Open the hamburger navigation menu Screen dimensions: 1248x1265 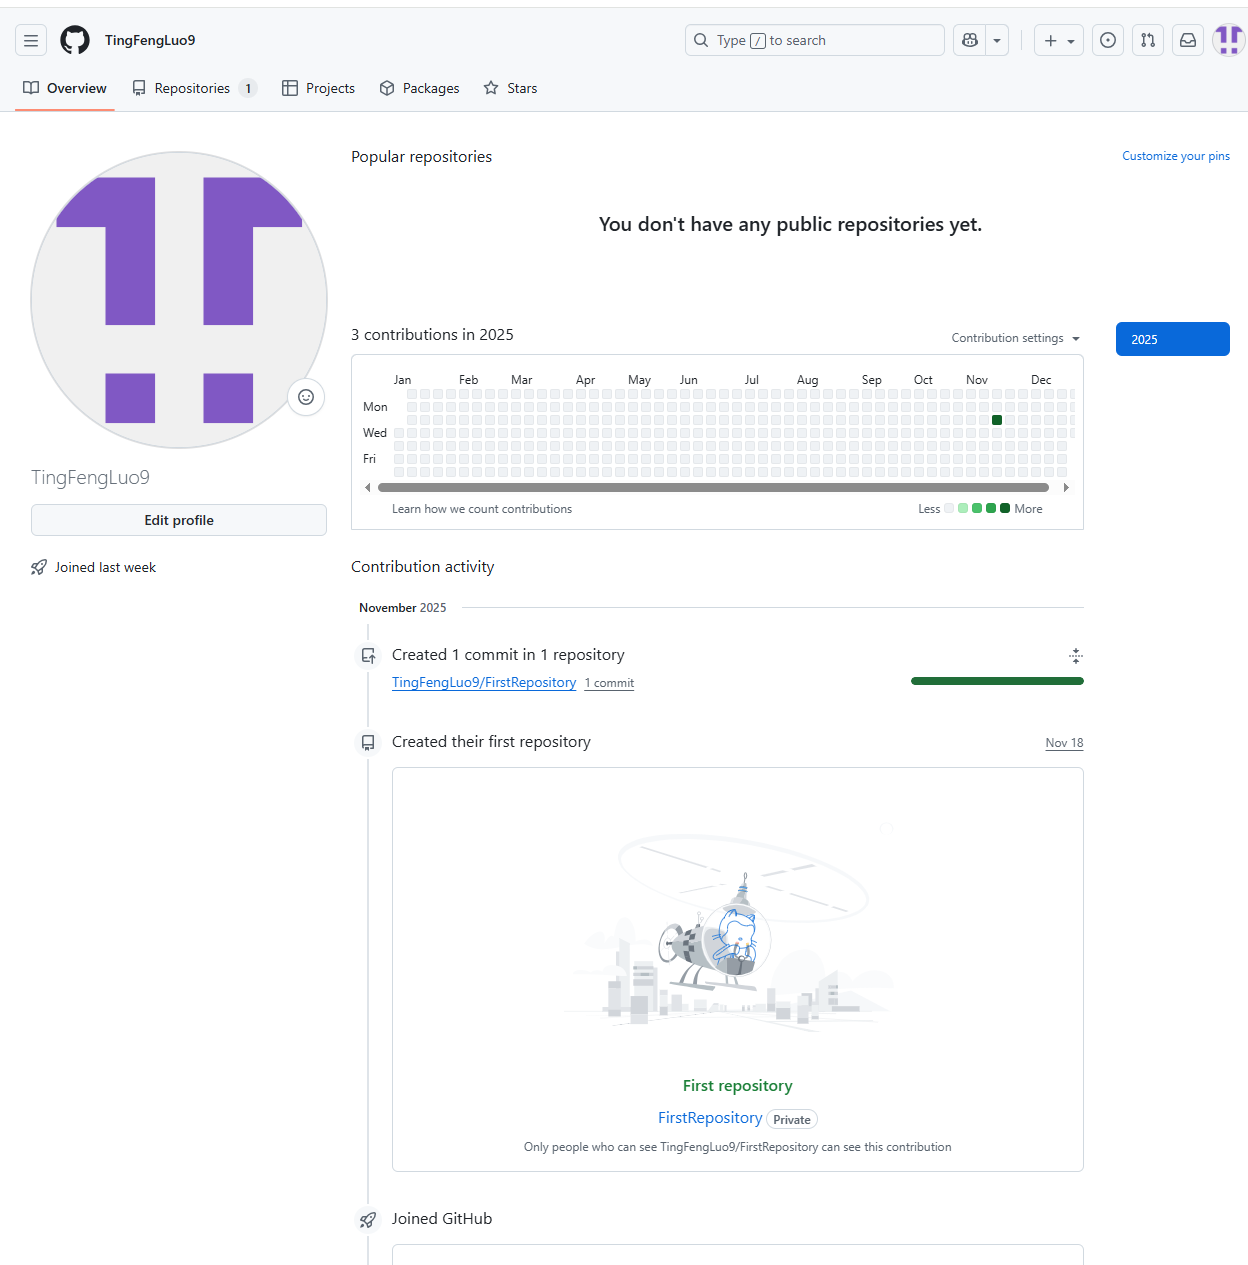point(31,41)
